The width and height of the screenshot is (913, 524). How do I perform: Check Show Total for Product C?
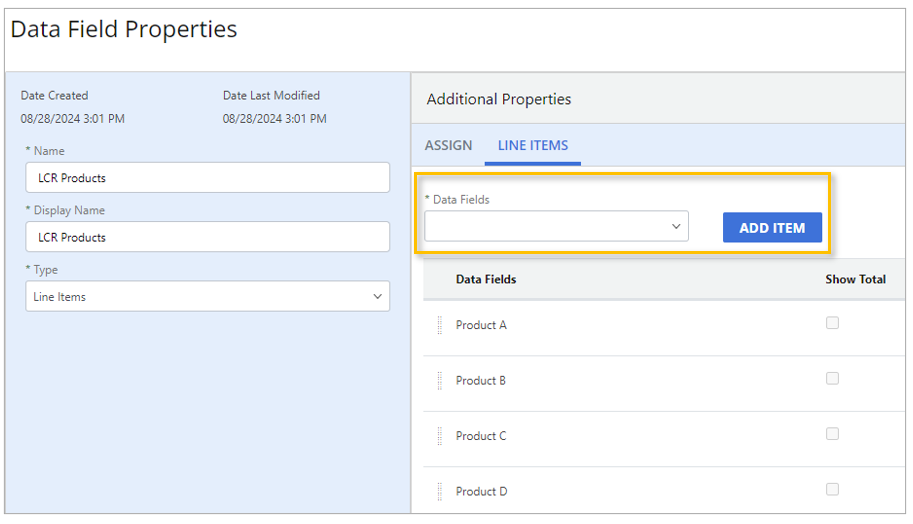[832, 434]
